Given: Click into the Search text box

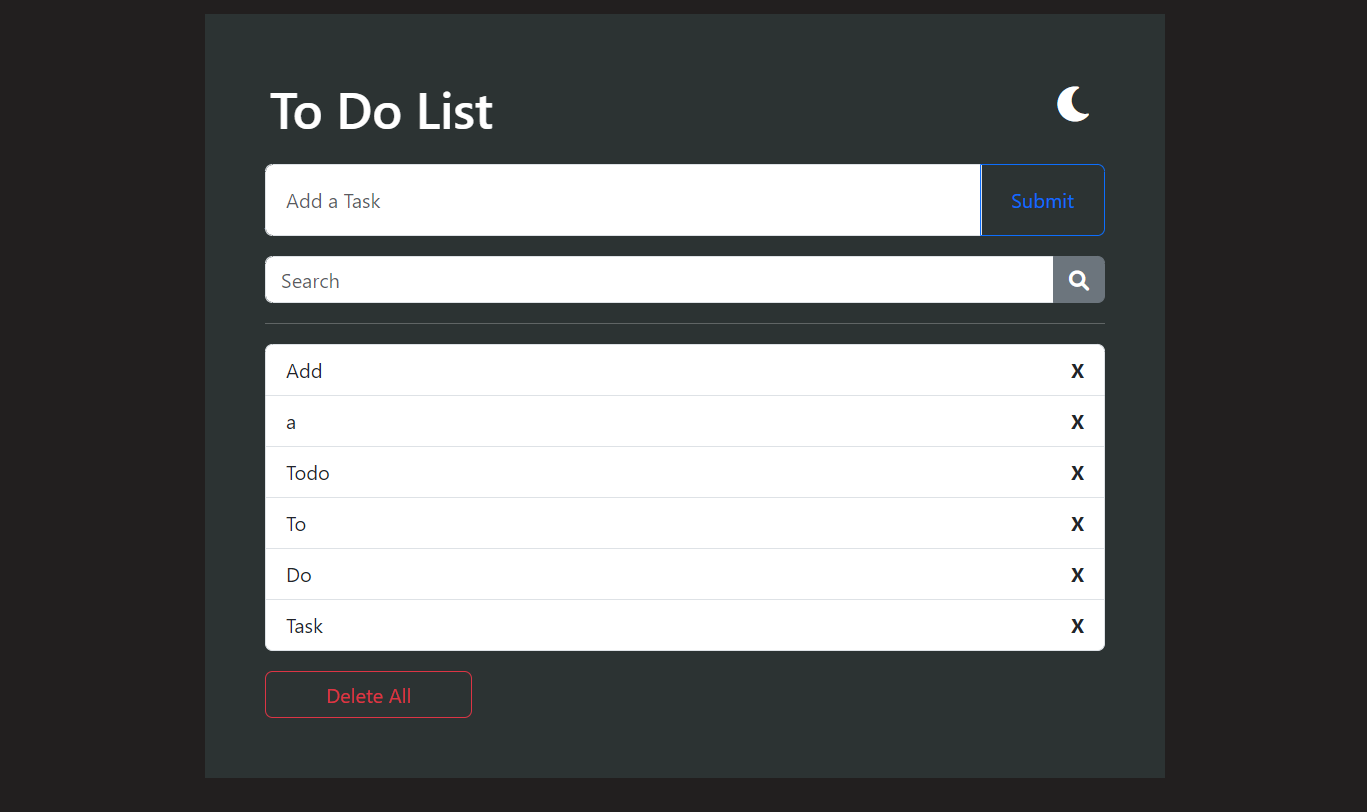Looking at the screenshot, I should point(658,280).
